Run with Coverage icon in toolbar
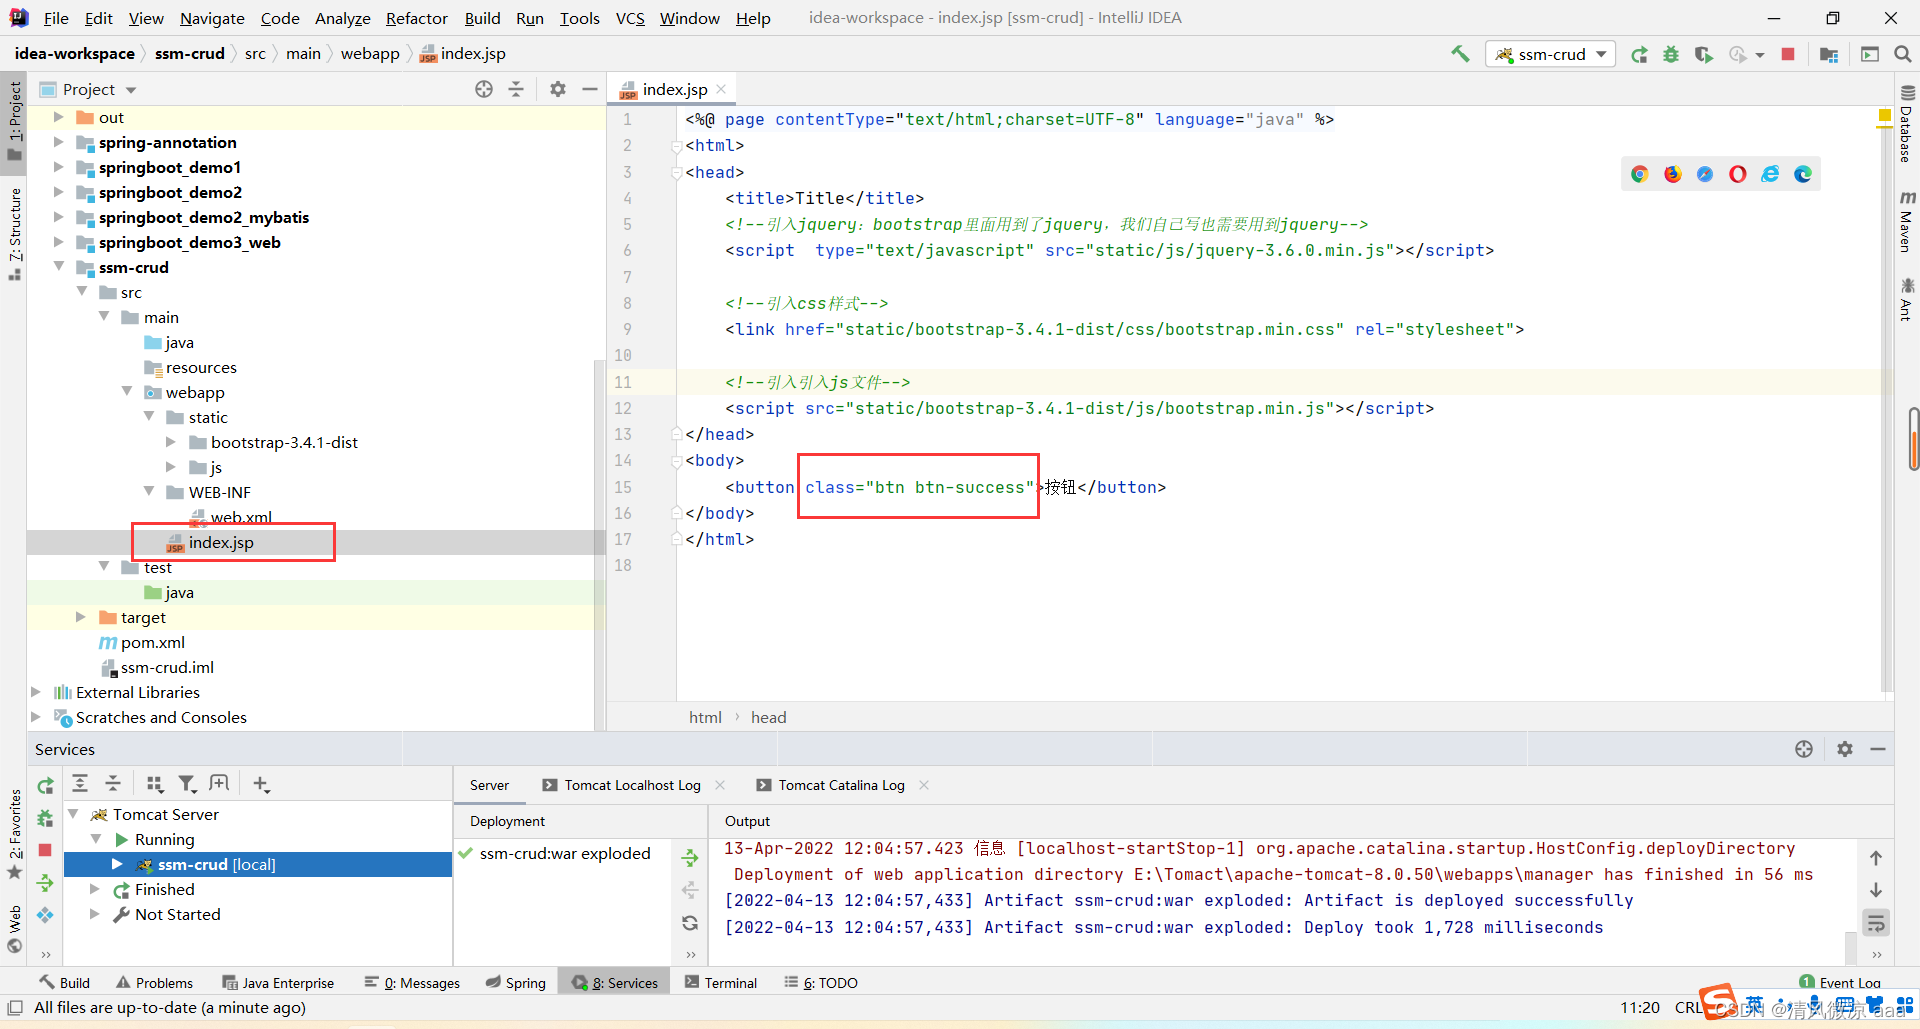Viewport: 1920px width, 1029px height. click(x=1703, y=54)
